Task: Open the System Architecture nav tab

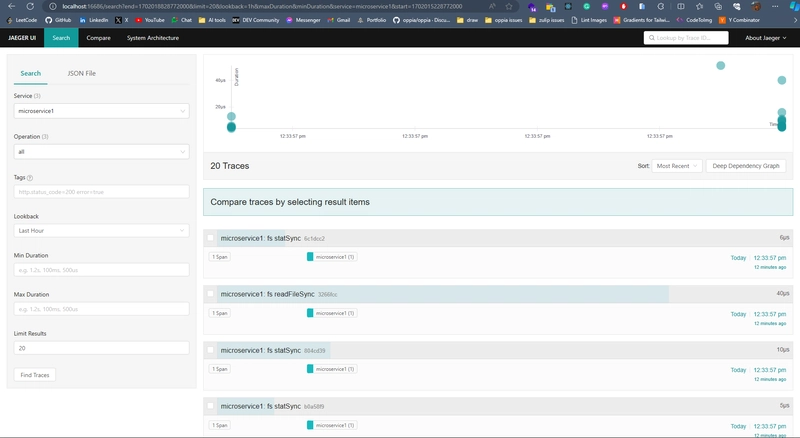Action: pos(153,38)
